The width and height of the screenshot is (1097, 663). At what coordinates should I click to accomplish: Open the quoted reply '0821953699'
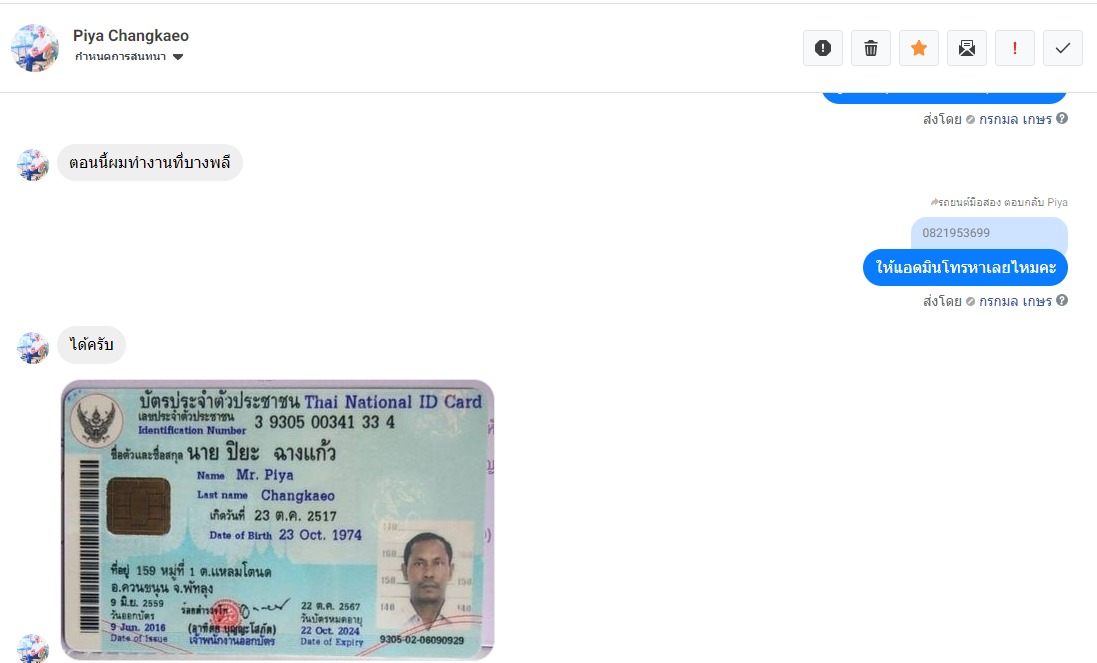[989, 234]
